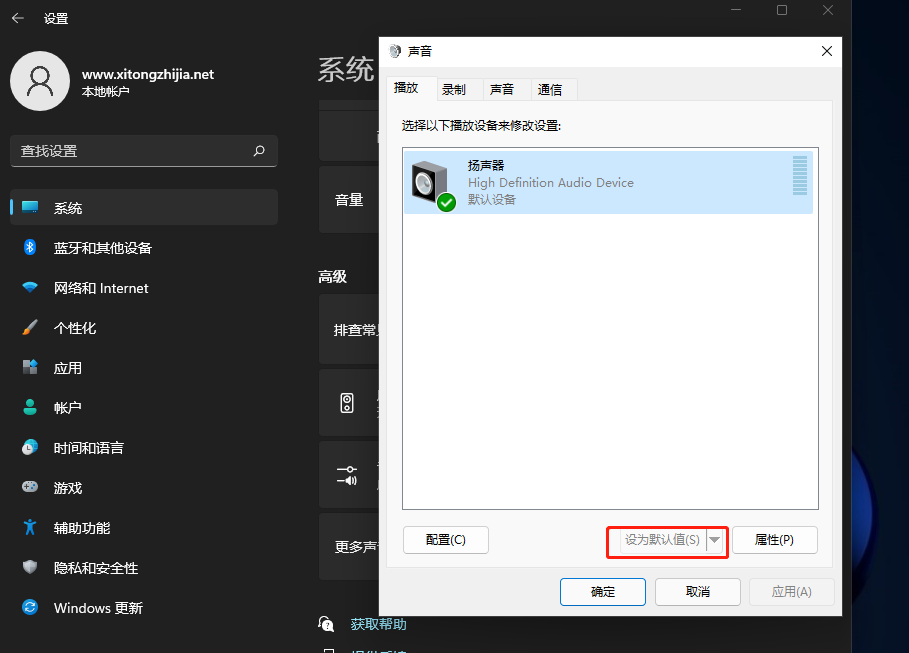Click the 音量 card in Settings

click(x=349, y=199)
